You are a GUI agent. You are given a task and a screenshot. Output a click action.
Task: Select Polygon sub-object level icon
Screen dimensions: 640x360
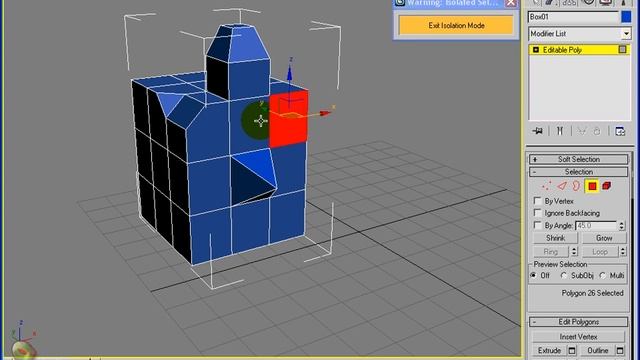pos(592,186)
